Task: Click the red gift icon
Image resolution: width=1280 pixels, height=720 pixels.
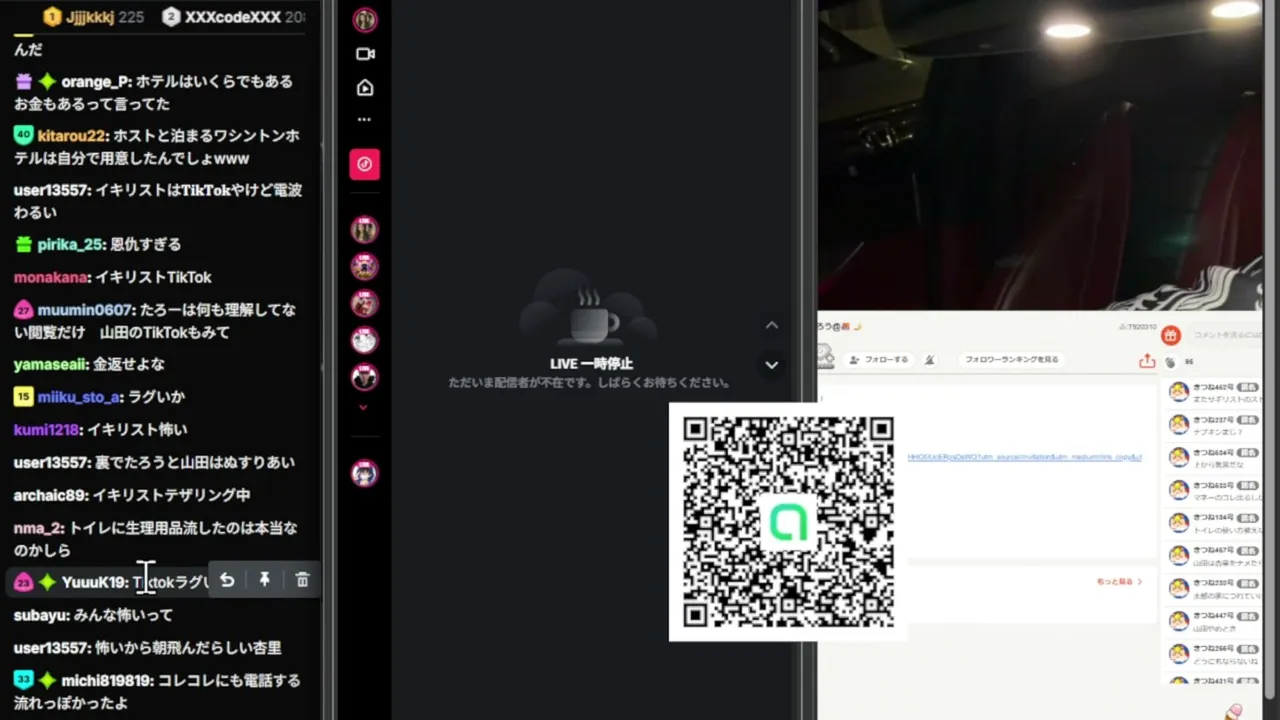Action: coord(1170,335)
